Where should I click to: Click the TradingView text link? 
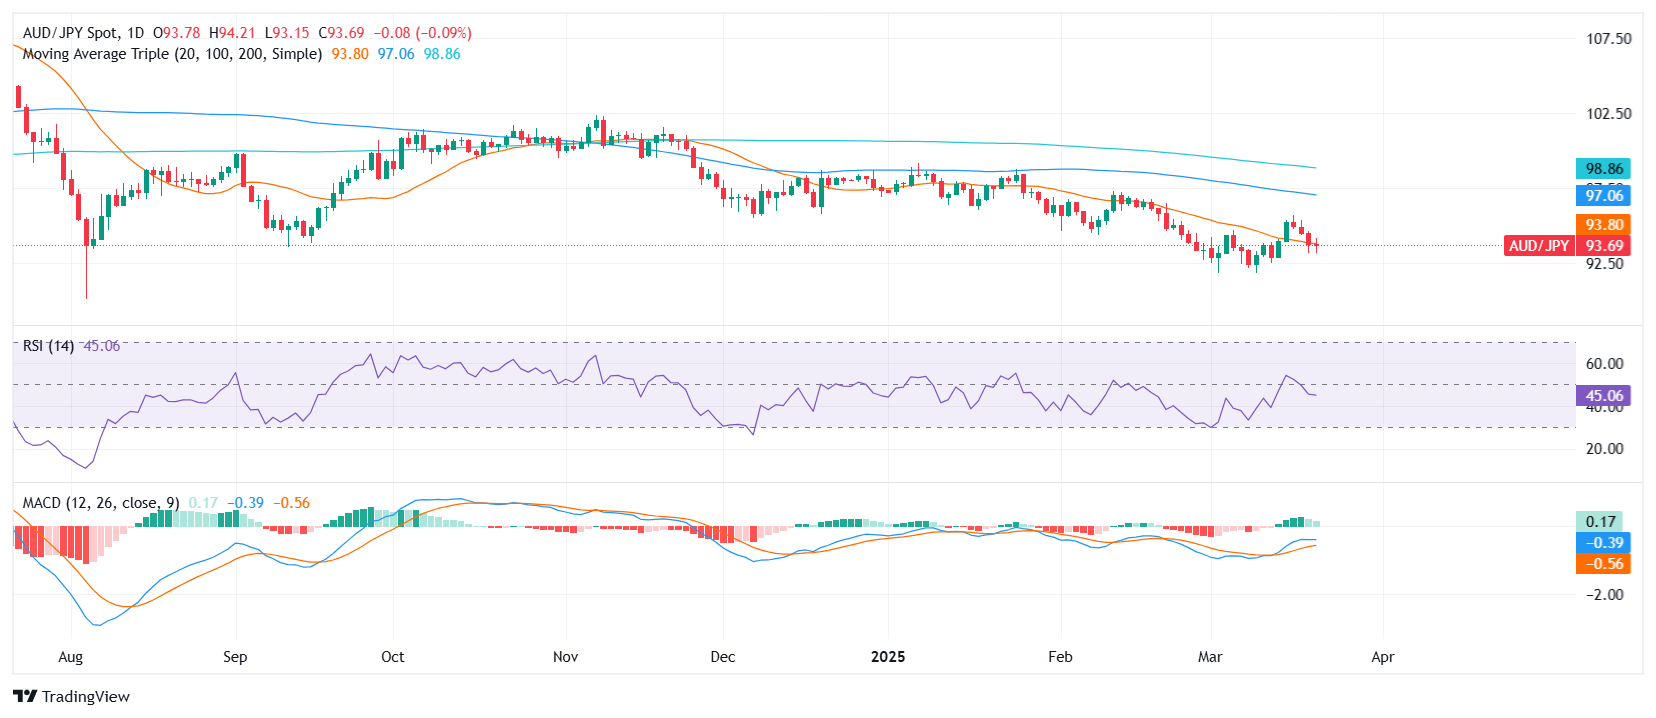86,697
